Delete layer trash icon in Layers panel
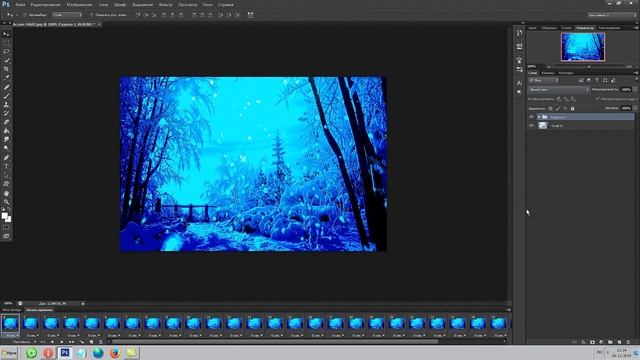This screenshot has width=640, height=360. pyautogui.click(x=628, y=342)
